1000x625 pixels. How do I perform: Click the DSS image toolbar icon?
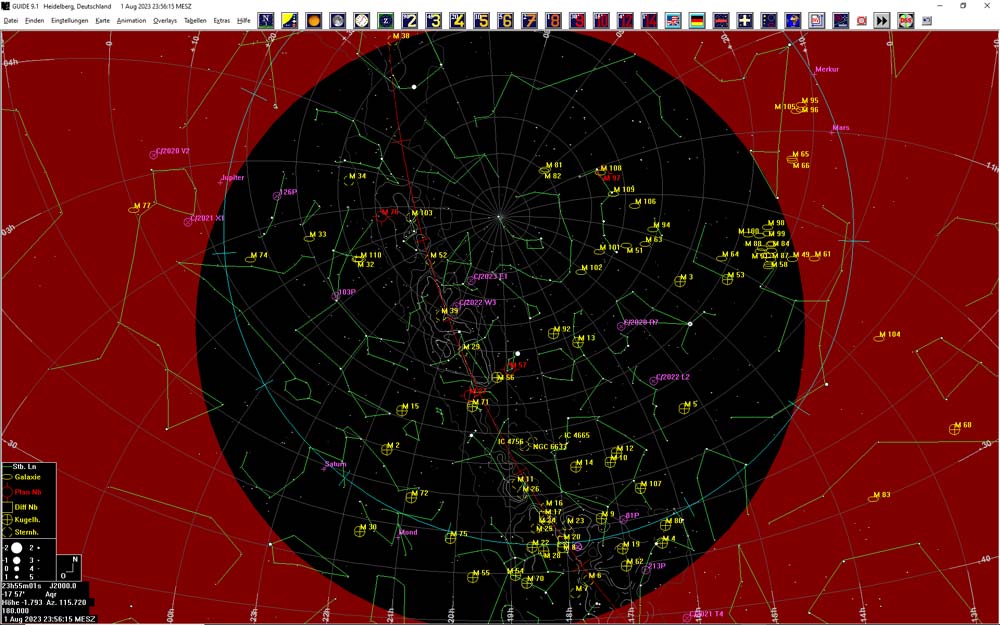pyautogui.click(x=906, y=20)
